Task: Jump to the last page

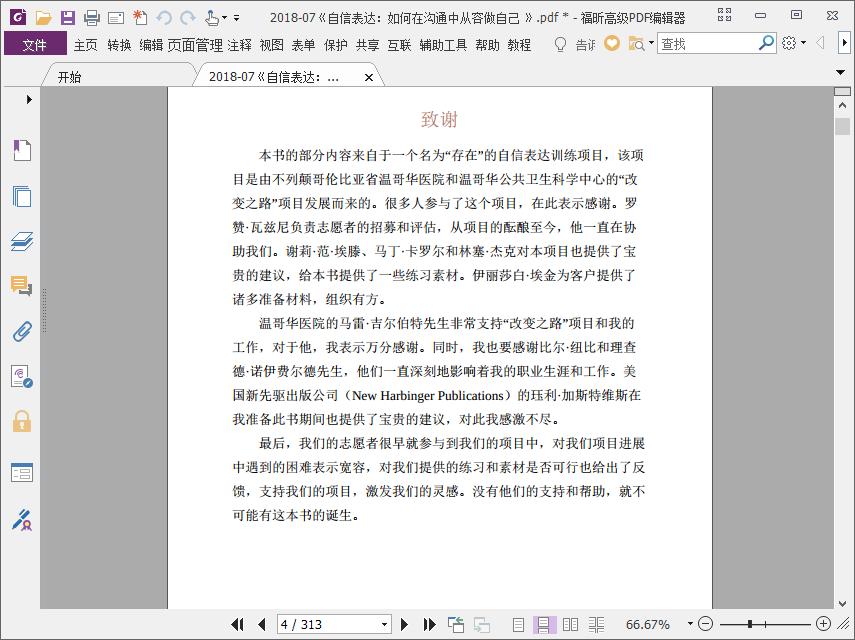Action: (429, 624)
